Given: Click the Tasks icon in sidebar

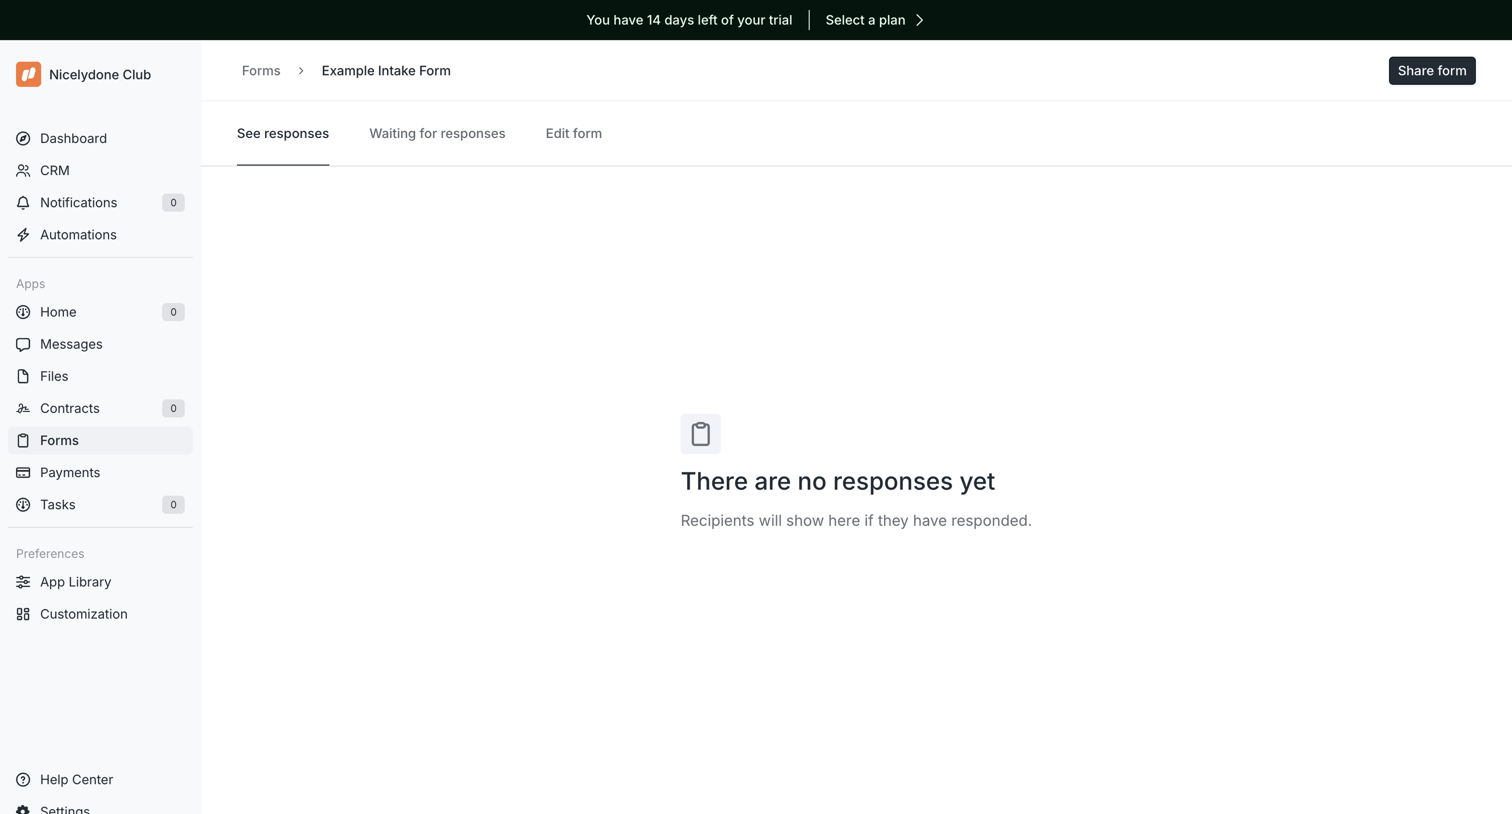Looking at the screenshot, I should point(23,504).
